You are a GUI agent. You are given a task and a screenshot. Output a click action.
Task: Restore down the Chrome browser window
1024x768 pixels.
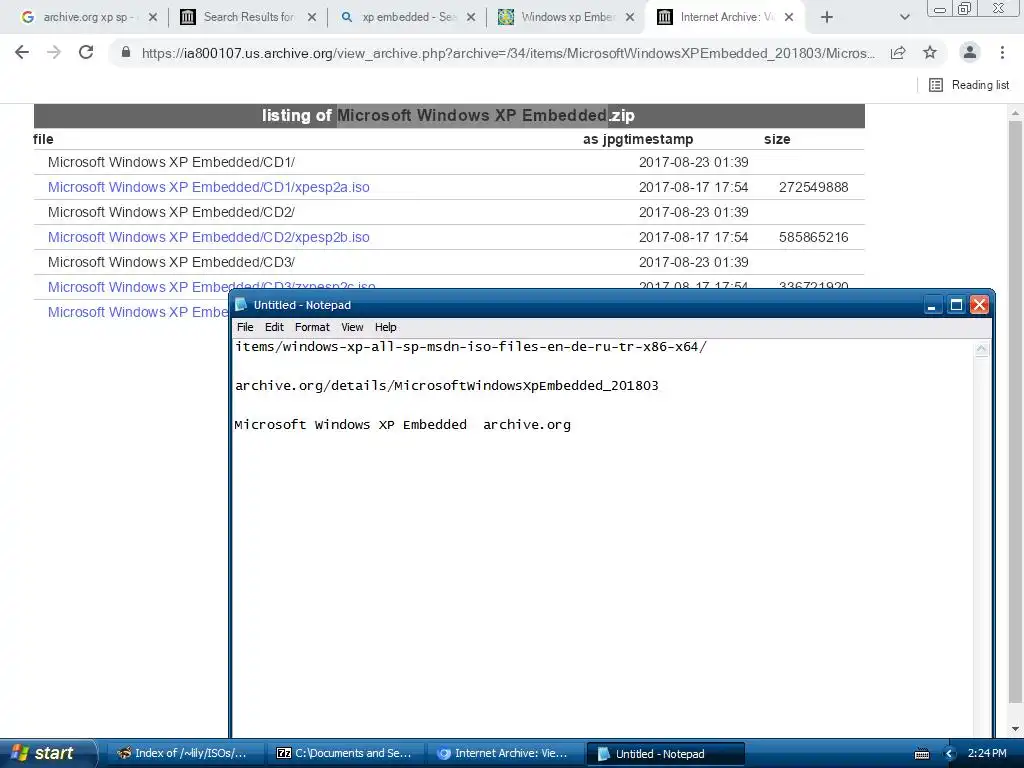[964, 8]
